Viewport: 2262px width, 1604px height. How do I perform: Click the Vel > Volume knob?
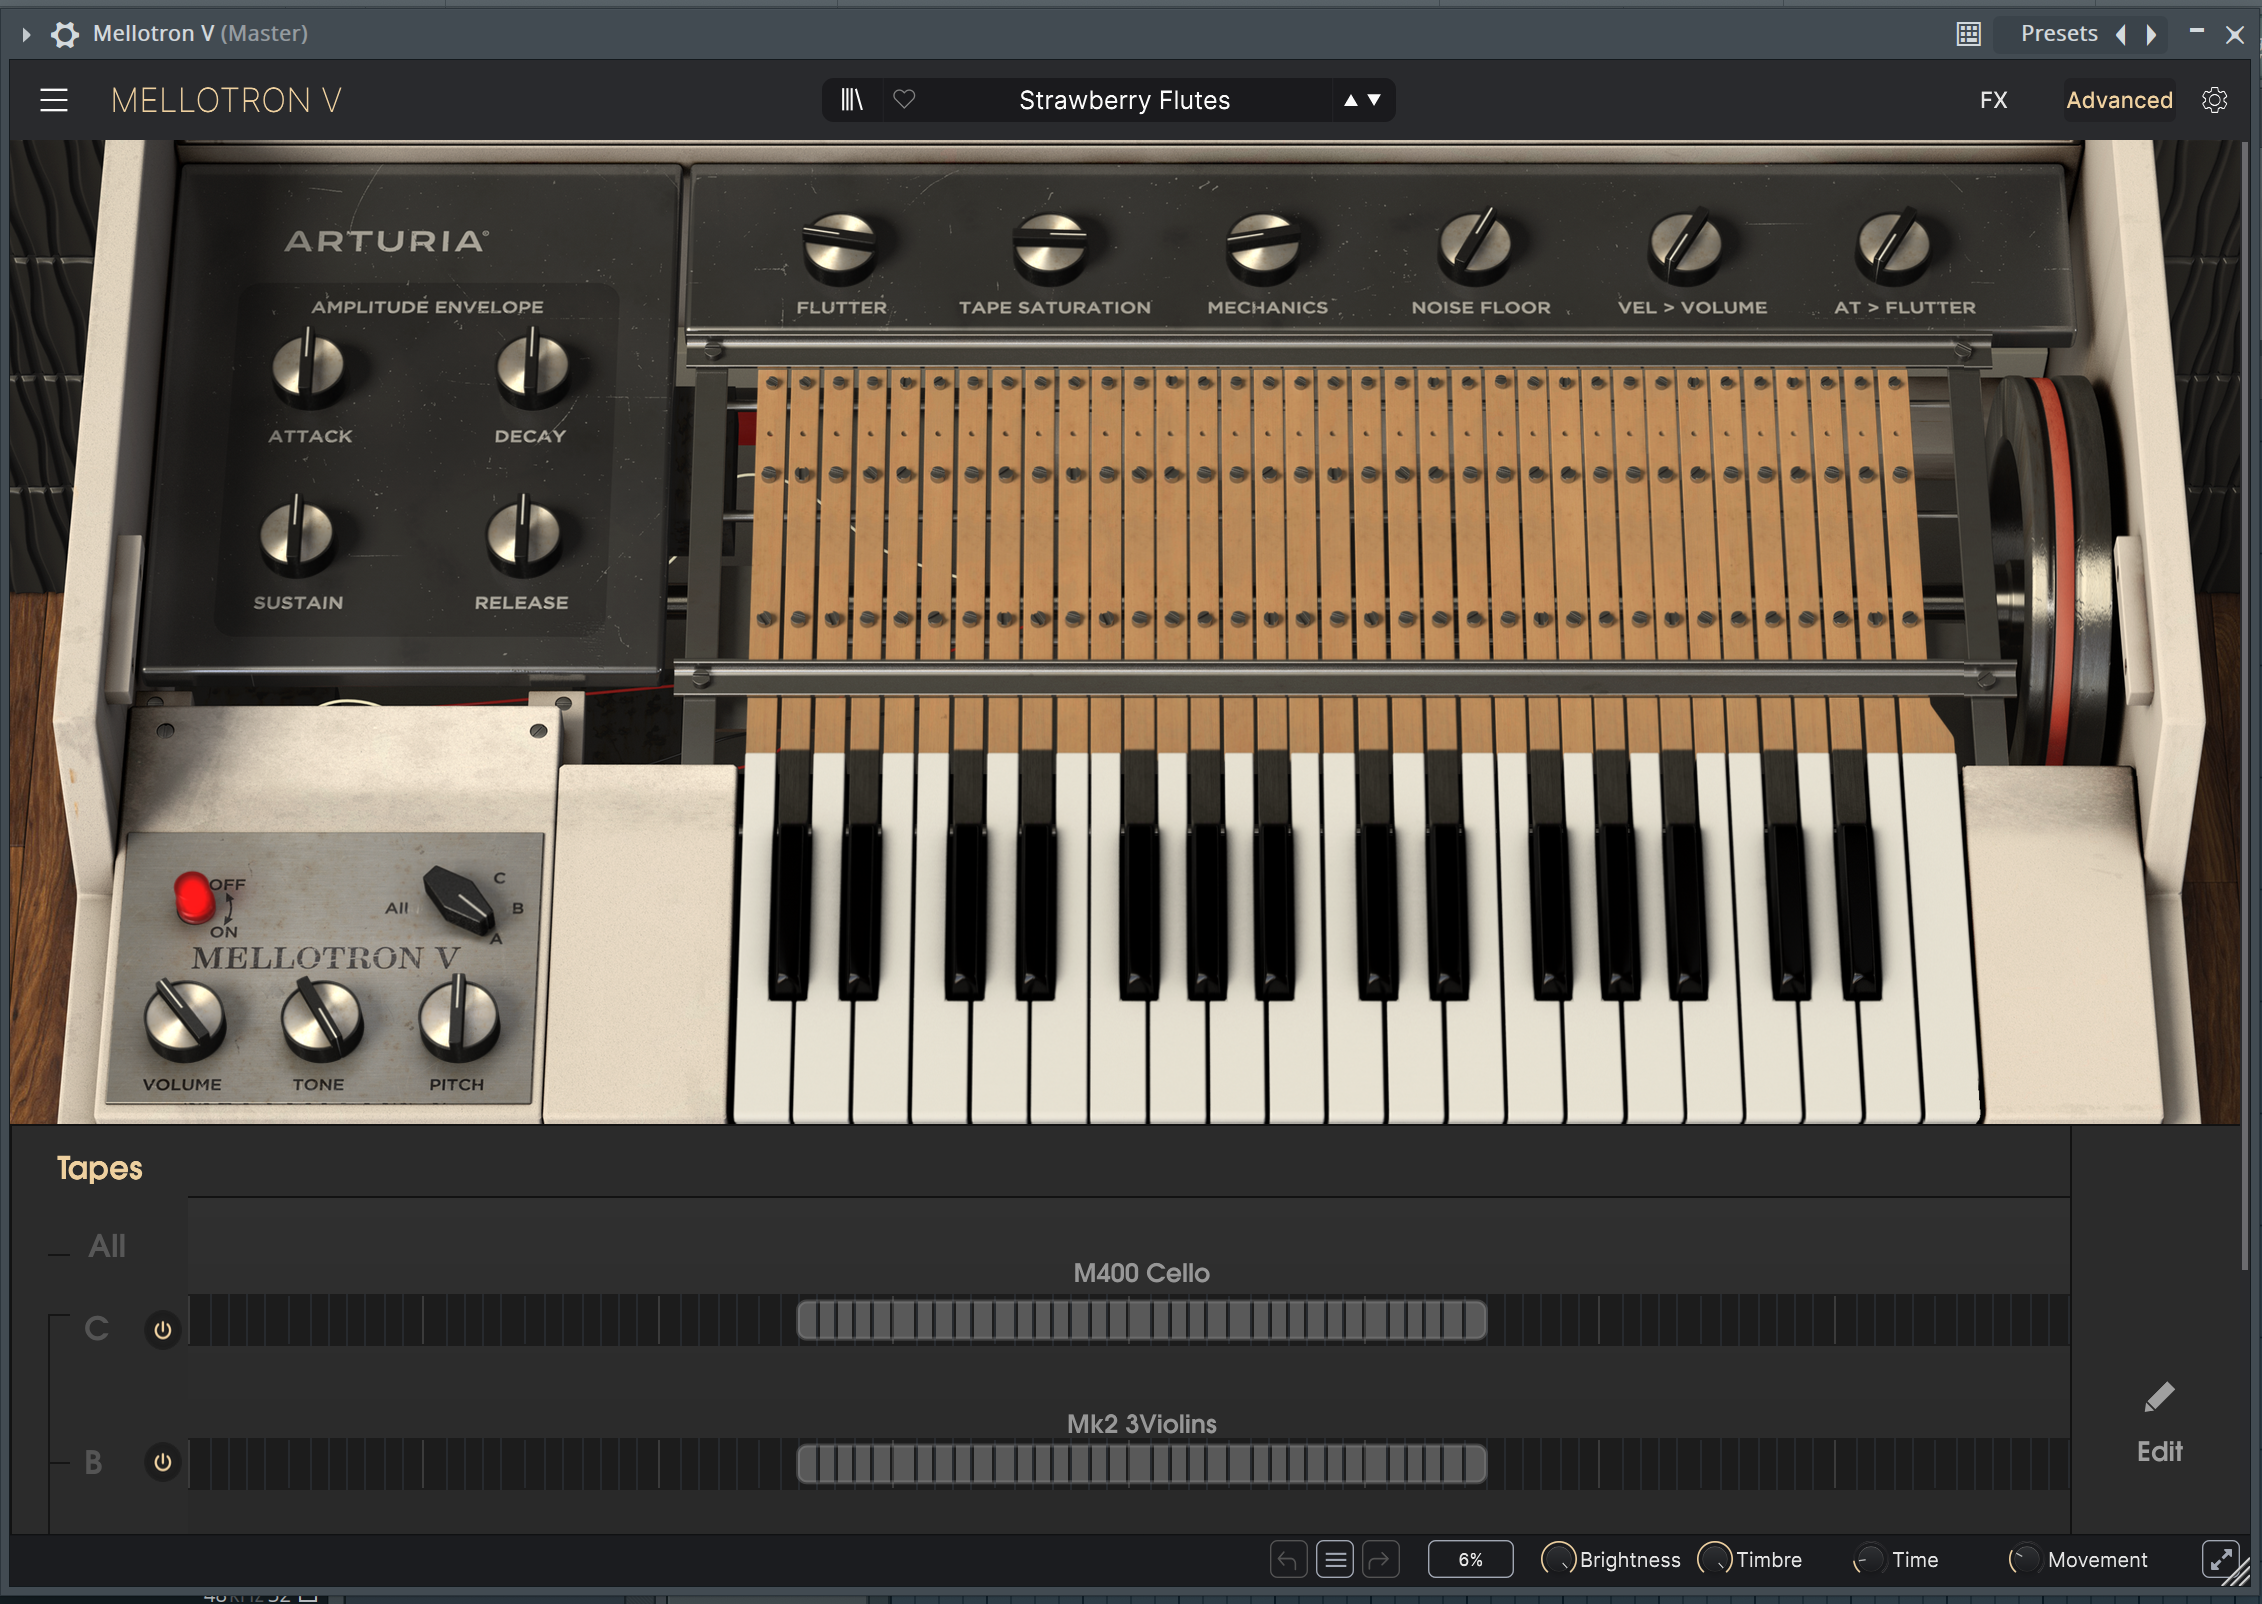(1688, 245)
